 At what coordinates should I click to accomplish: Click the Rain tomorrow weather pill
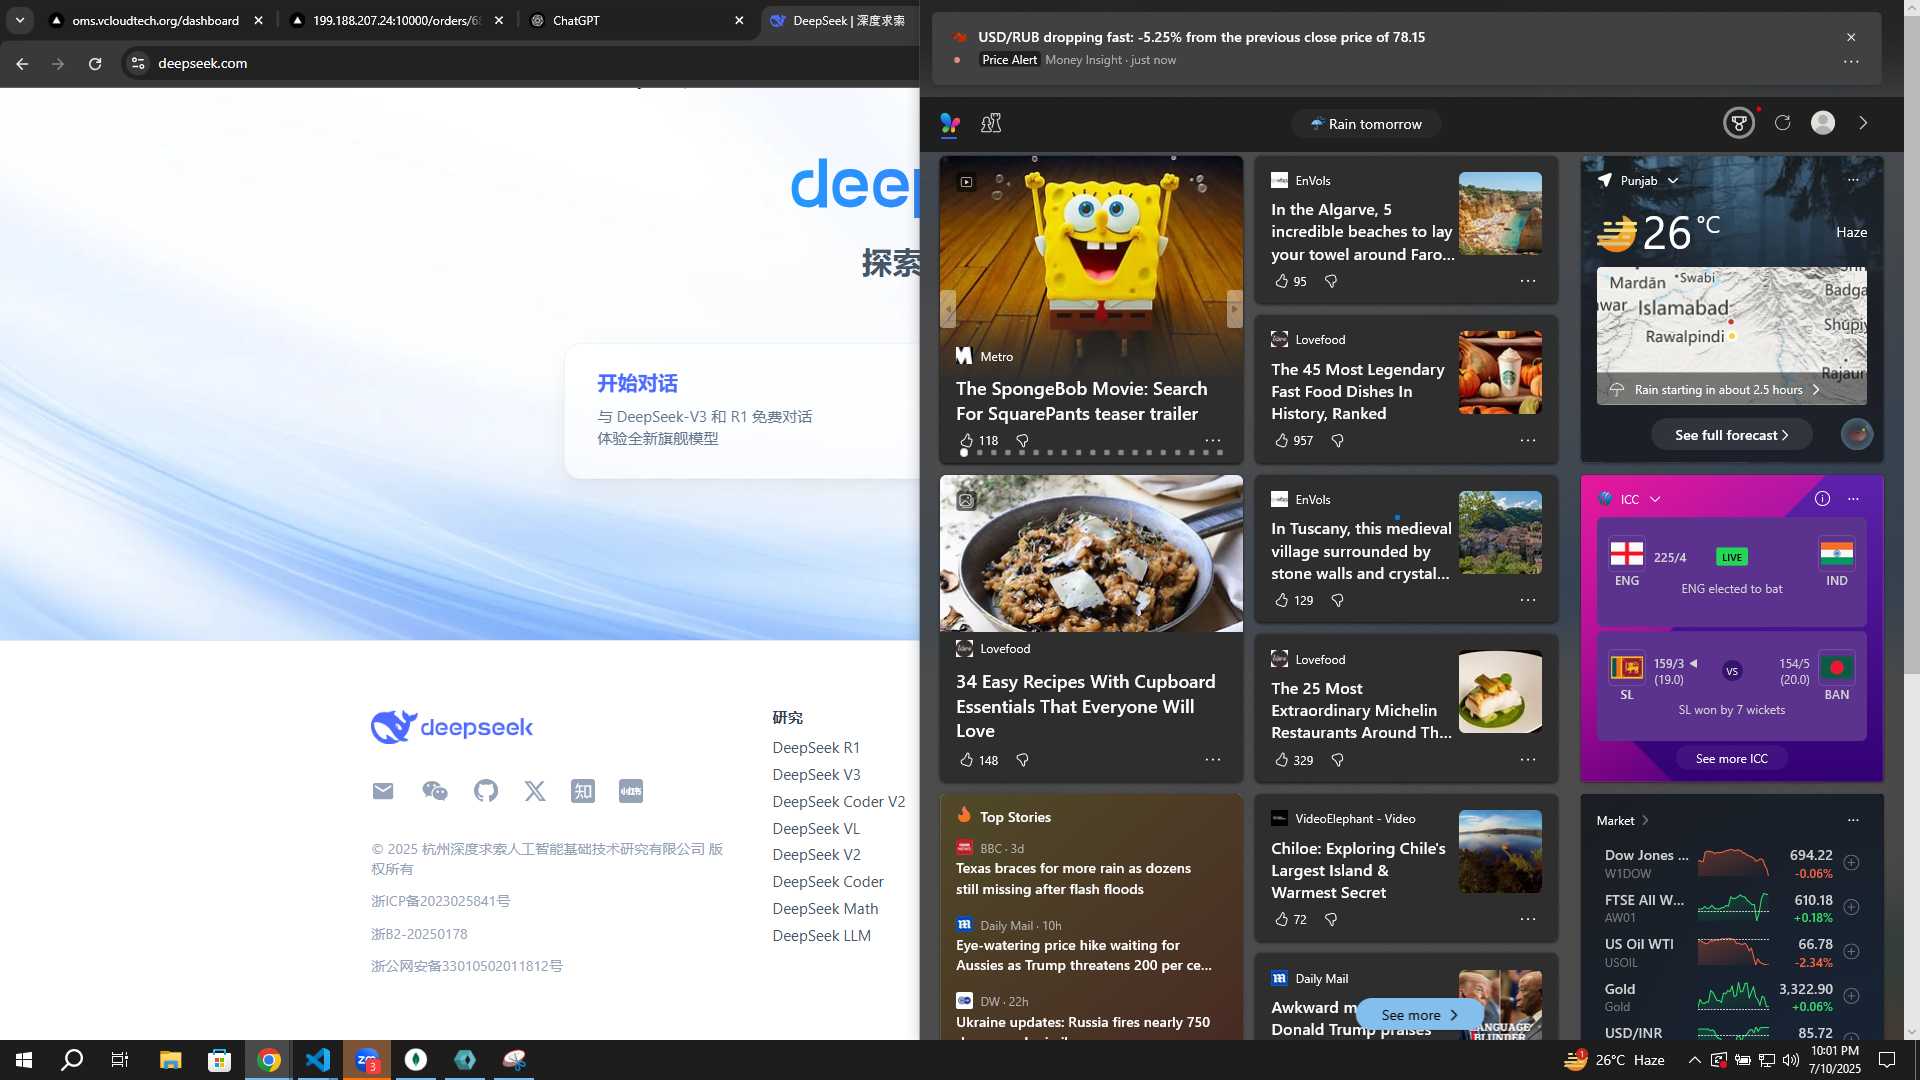(1366, 124)
